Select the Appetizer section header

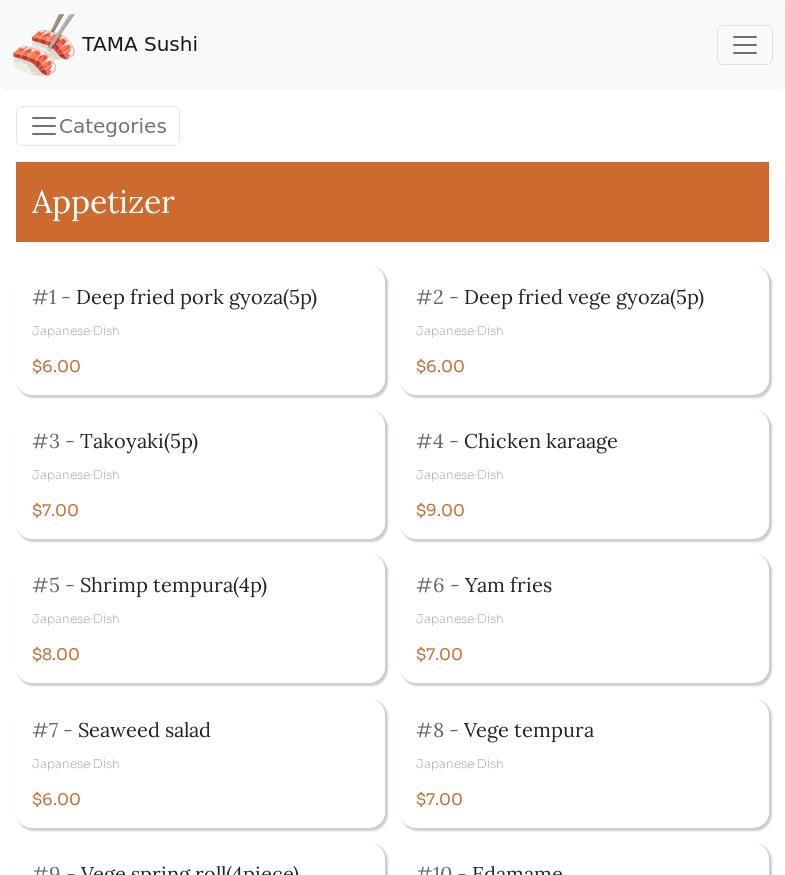[392, 202]
